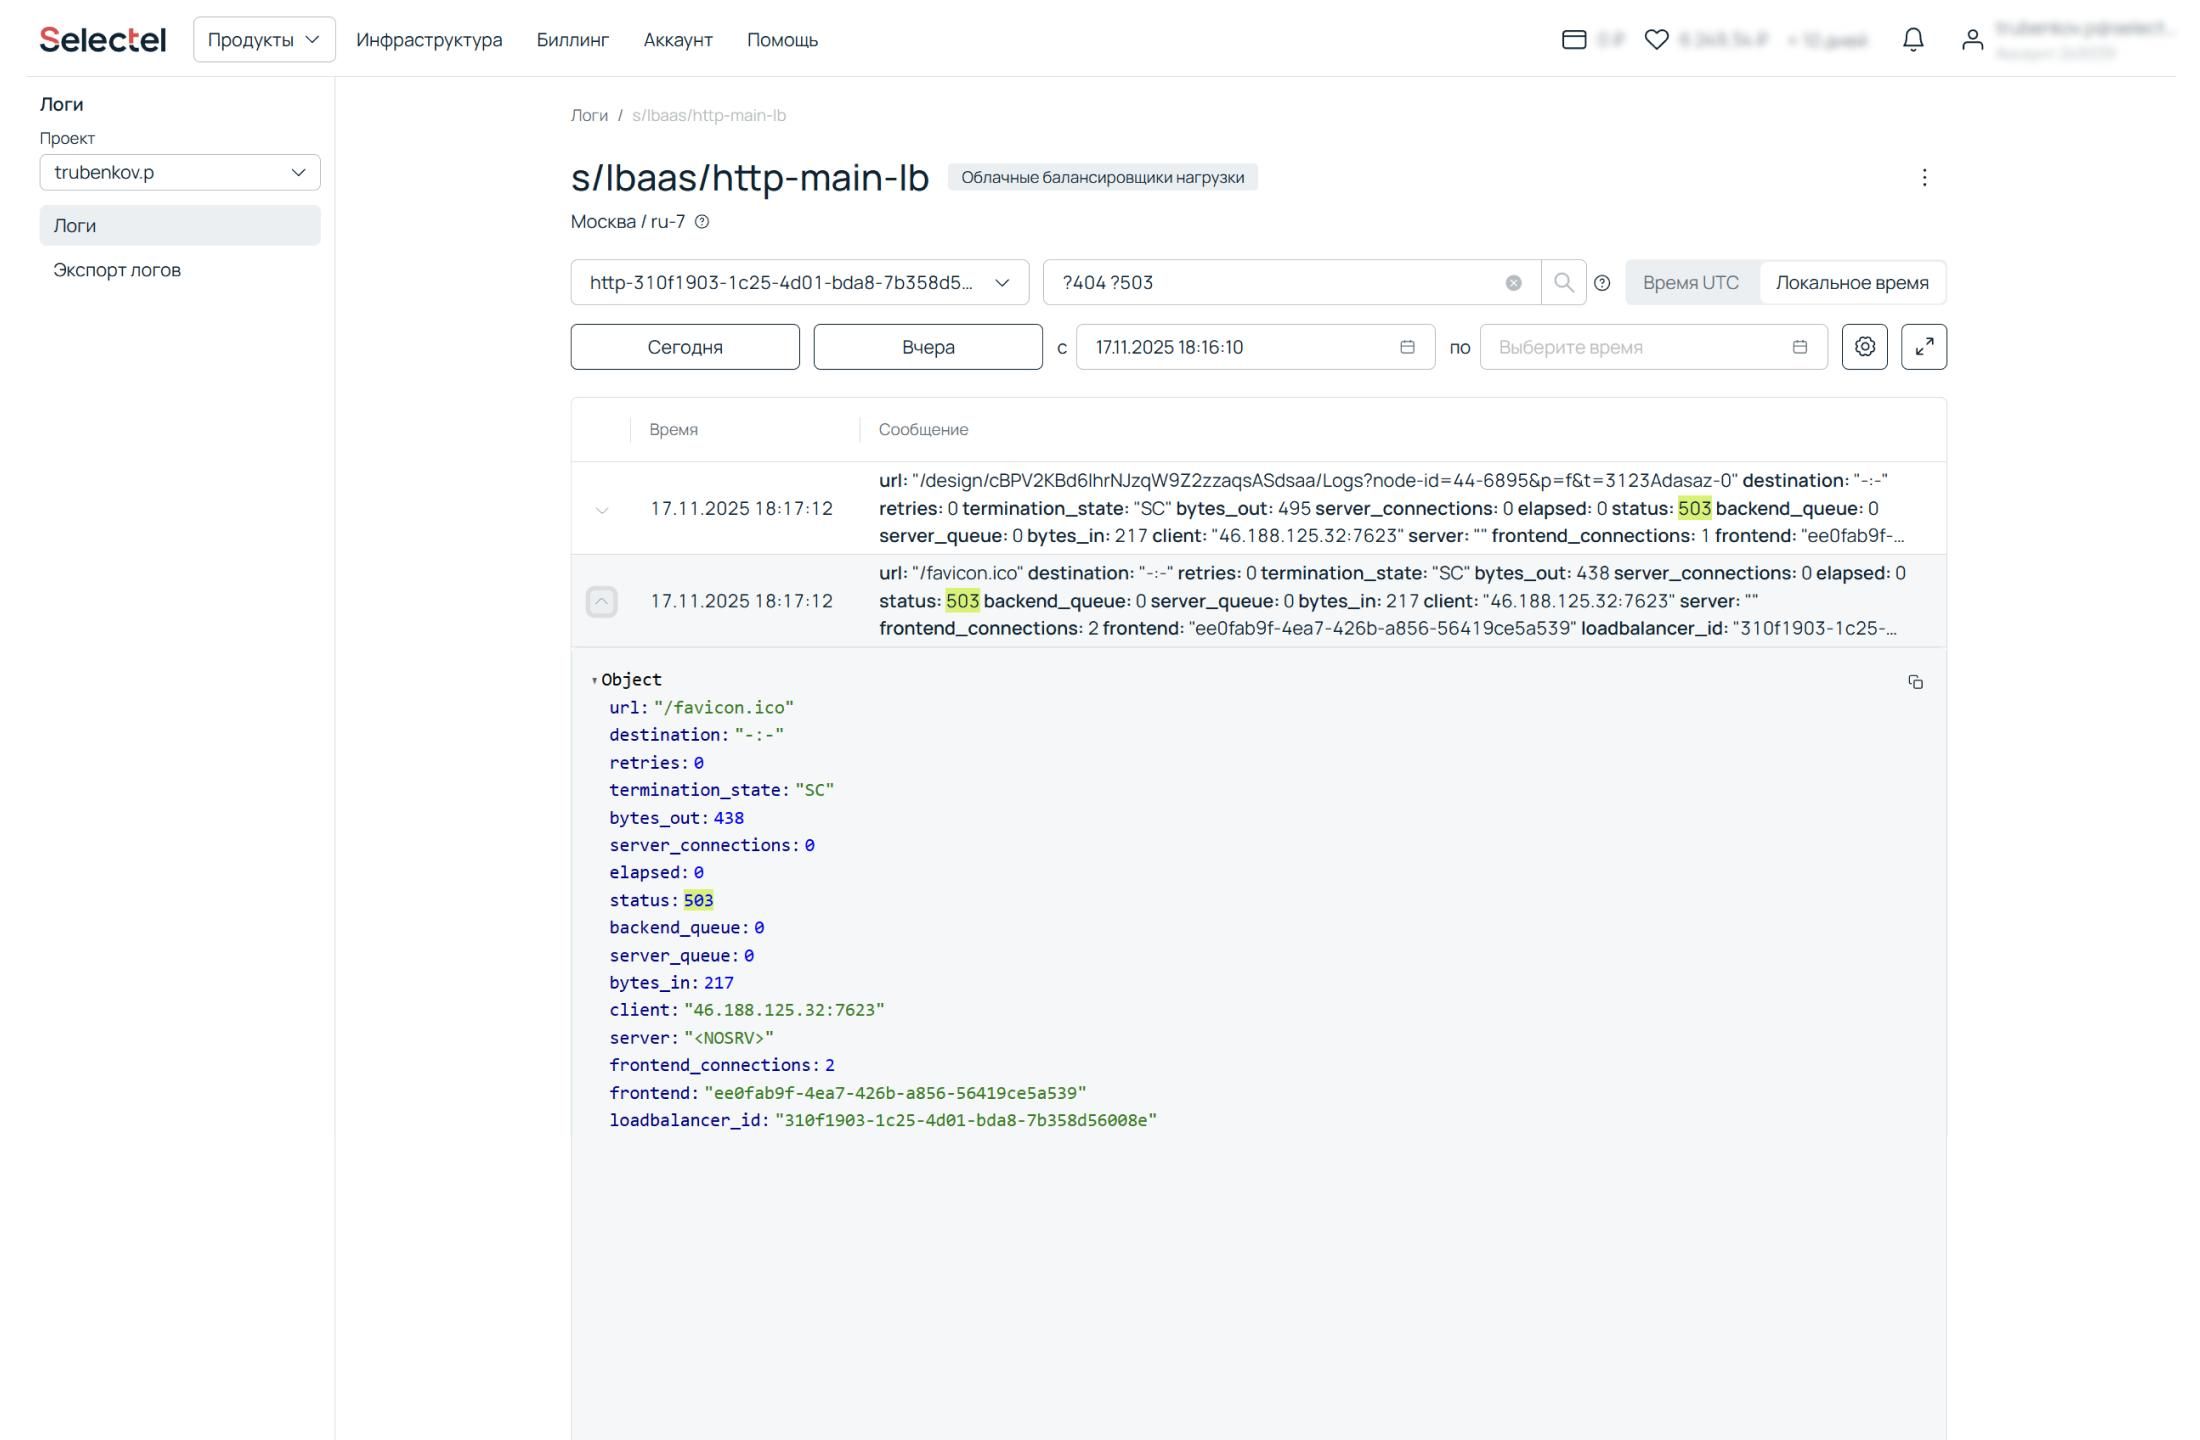Go to Экспорт логов in the sidebar
2200x1440 pixels.
point(117,270)
